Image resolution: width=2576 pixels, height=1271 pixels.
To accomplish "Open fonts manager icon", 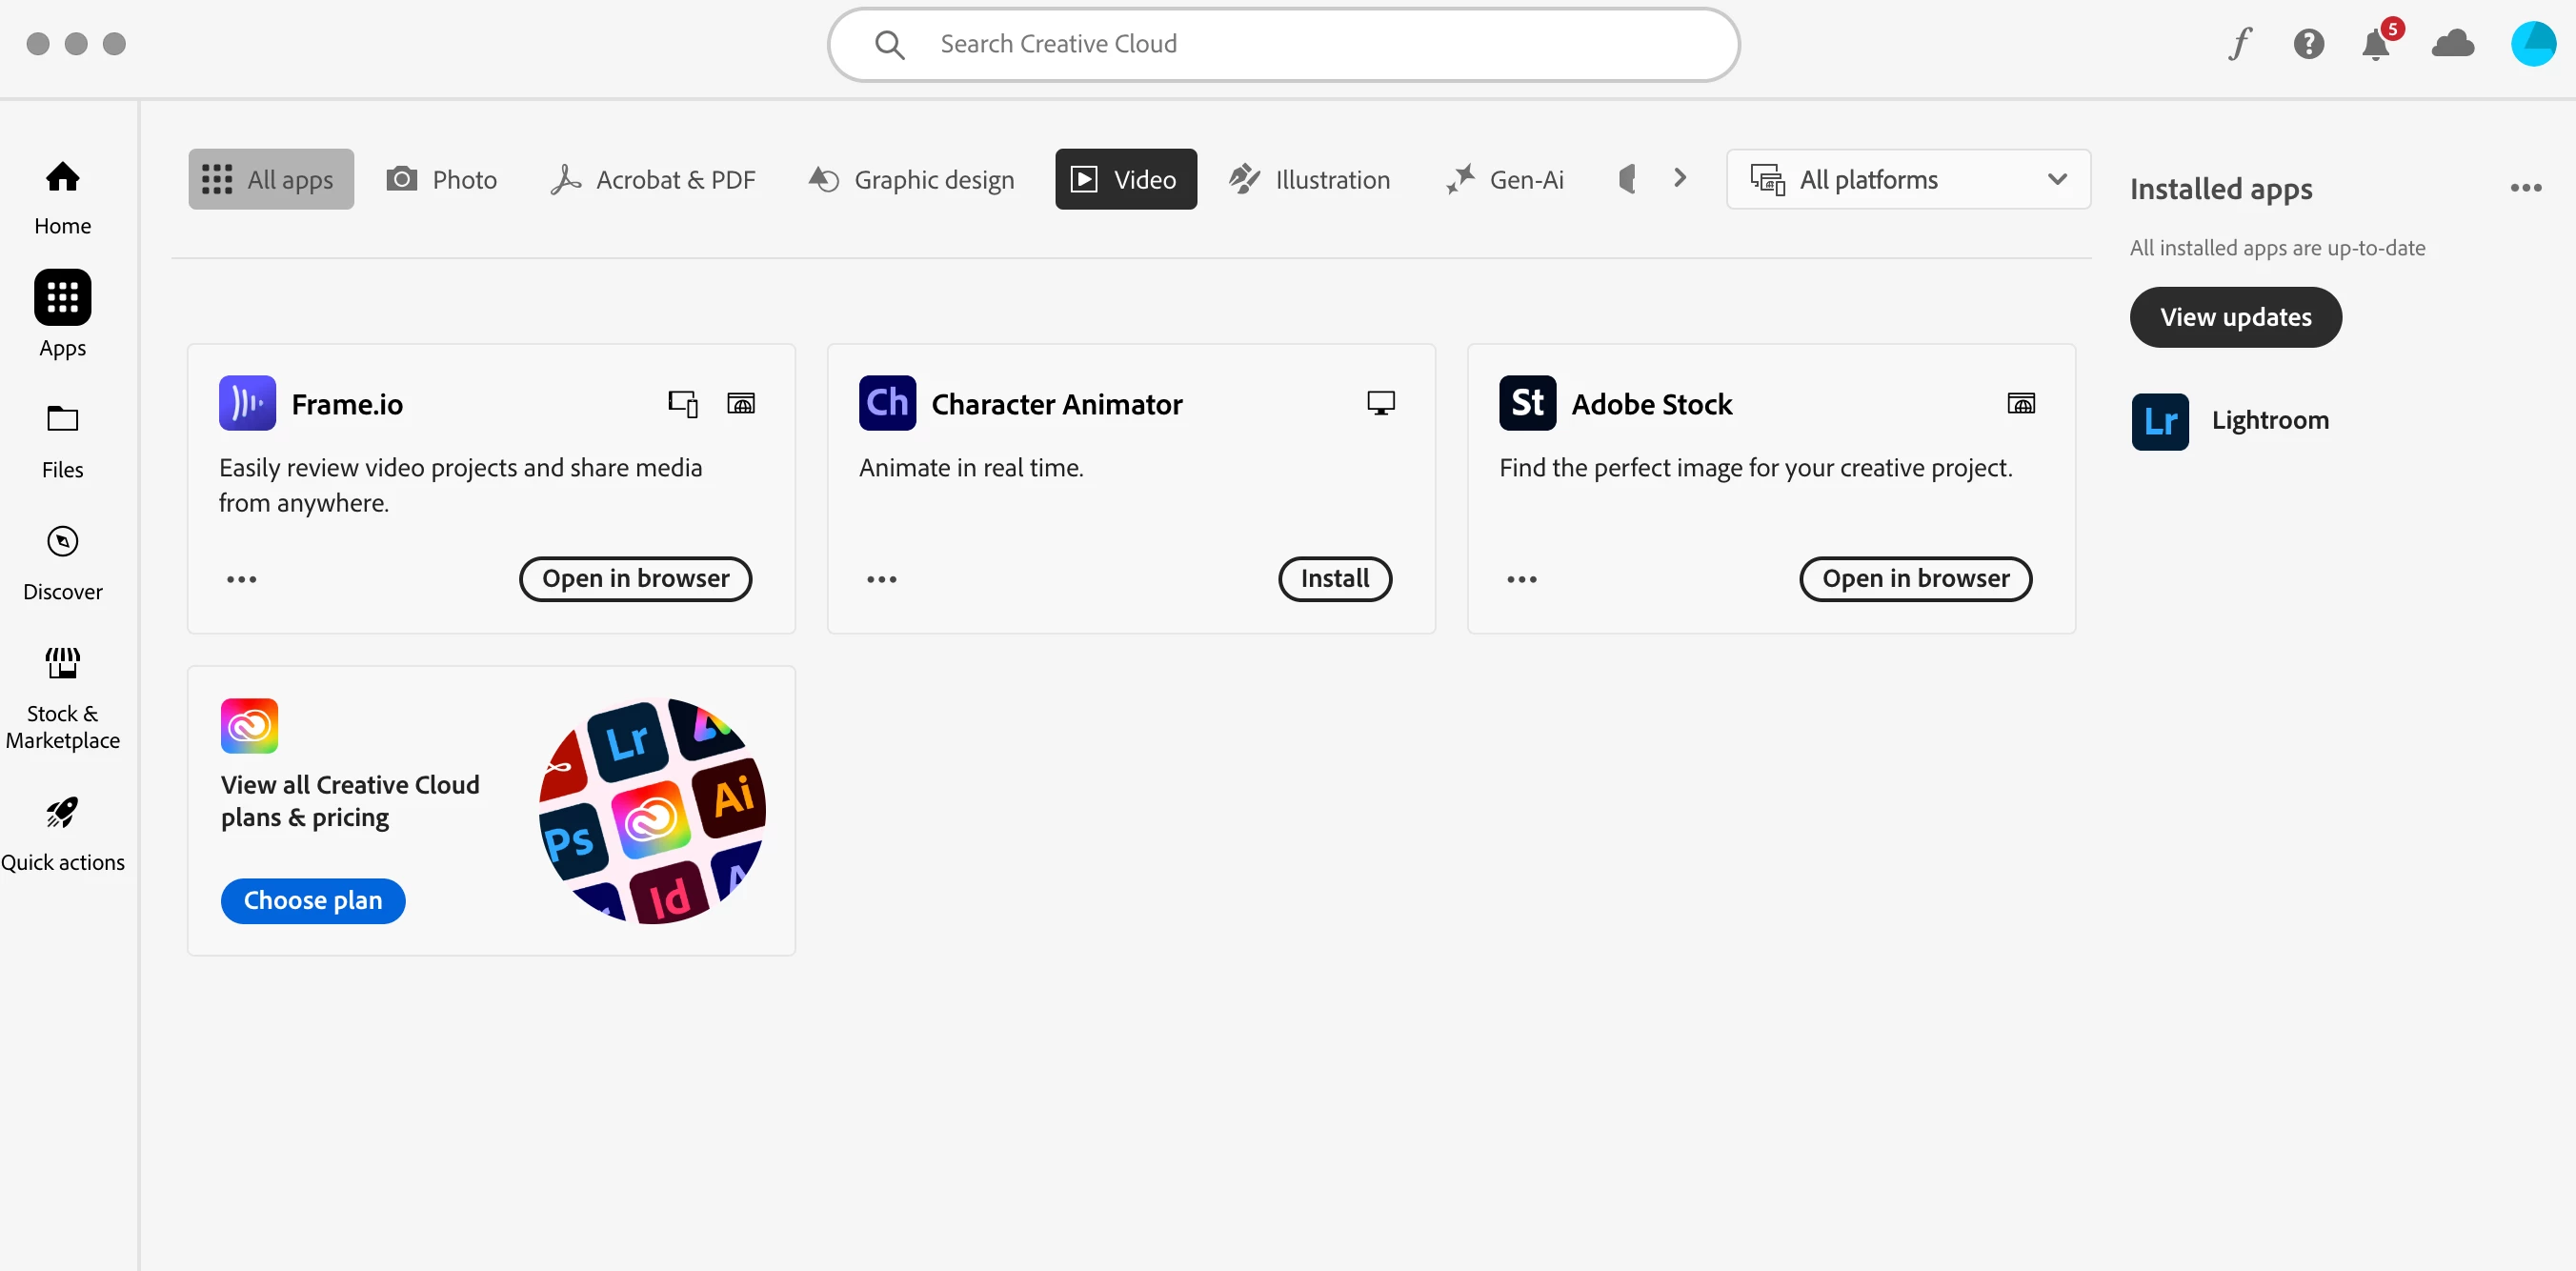I will click(2239, 44).
